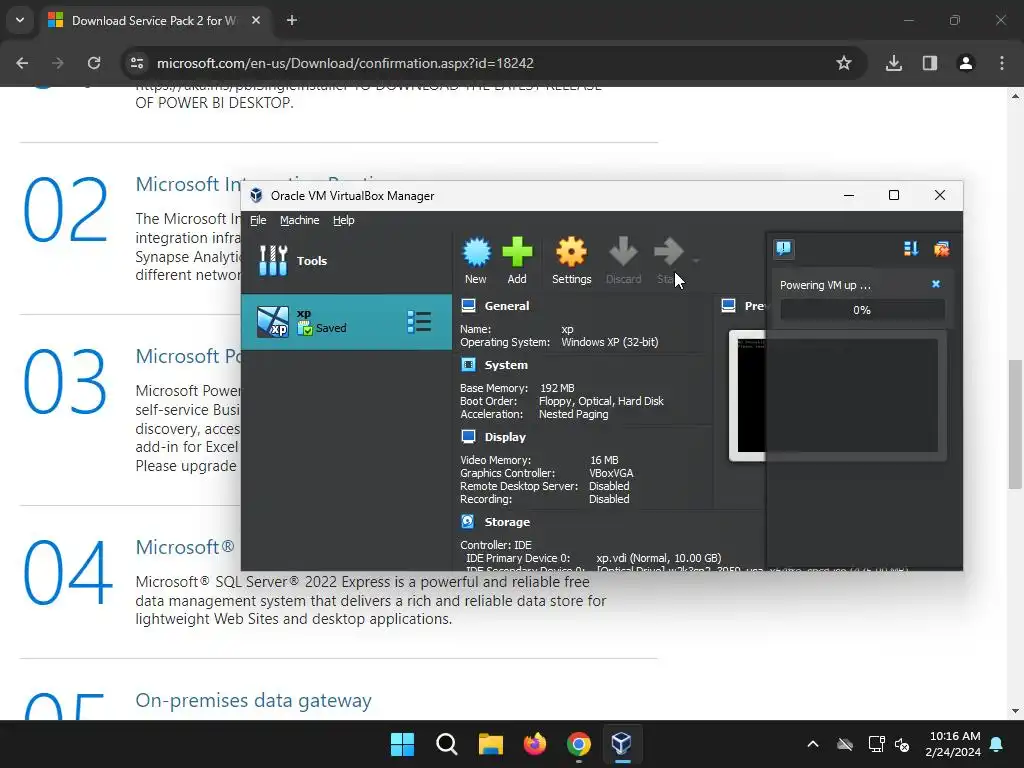Click the '192 MB' base memory value
Image resolution: width=1024 pixels, height=768 pixels.
(x=557, y=388)
